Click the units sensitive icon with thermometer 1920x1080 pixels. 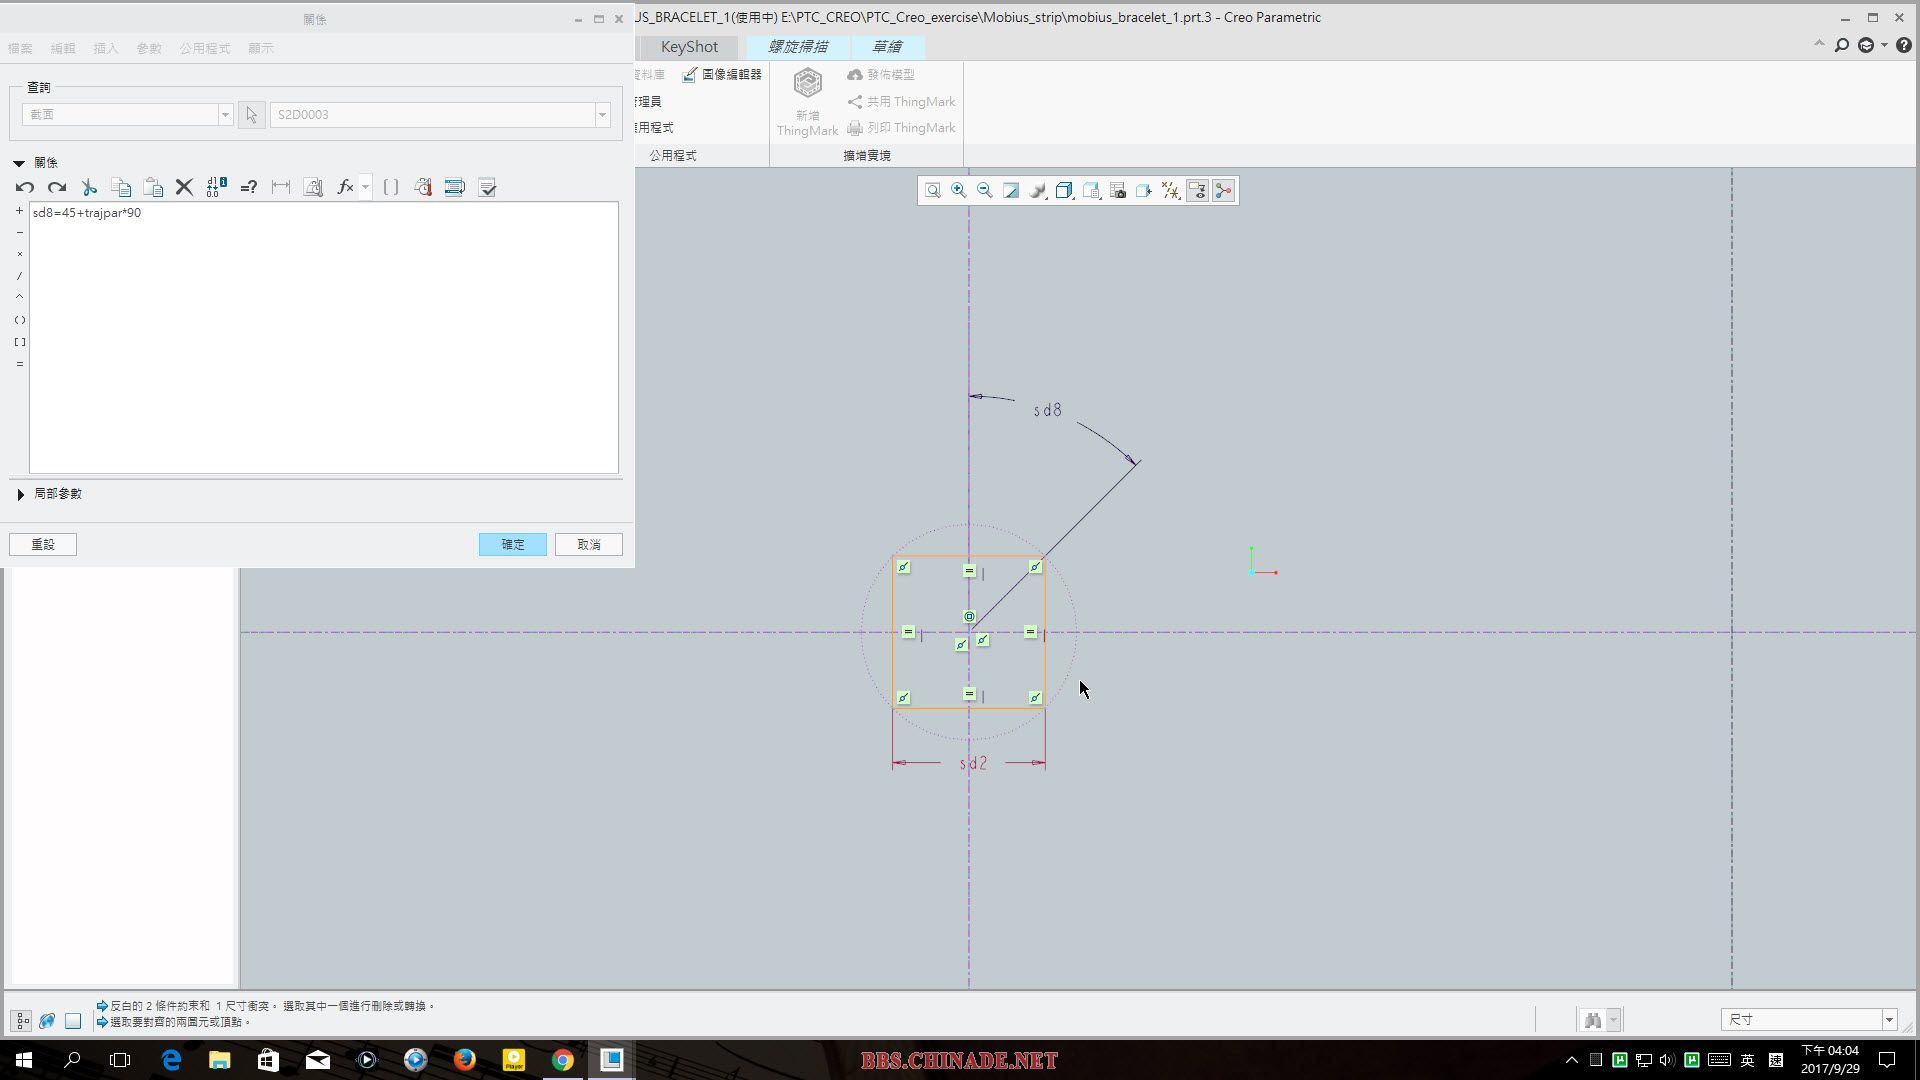tap(423, 187)
